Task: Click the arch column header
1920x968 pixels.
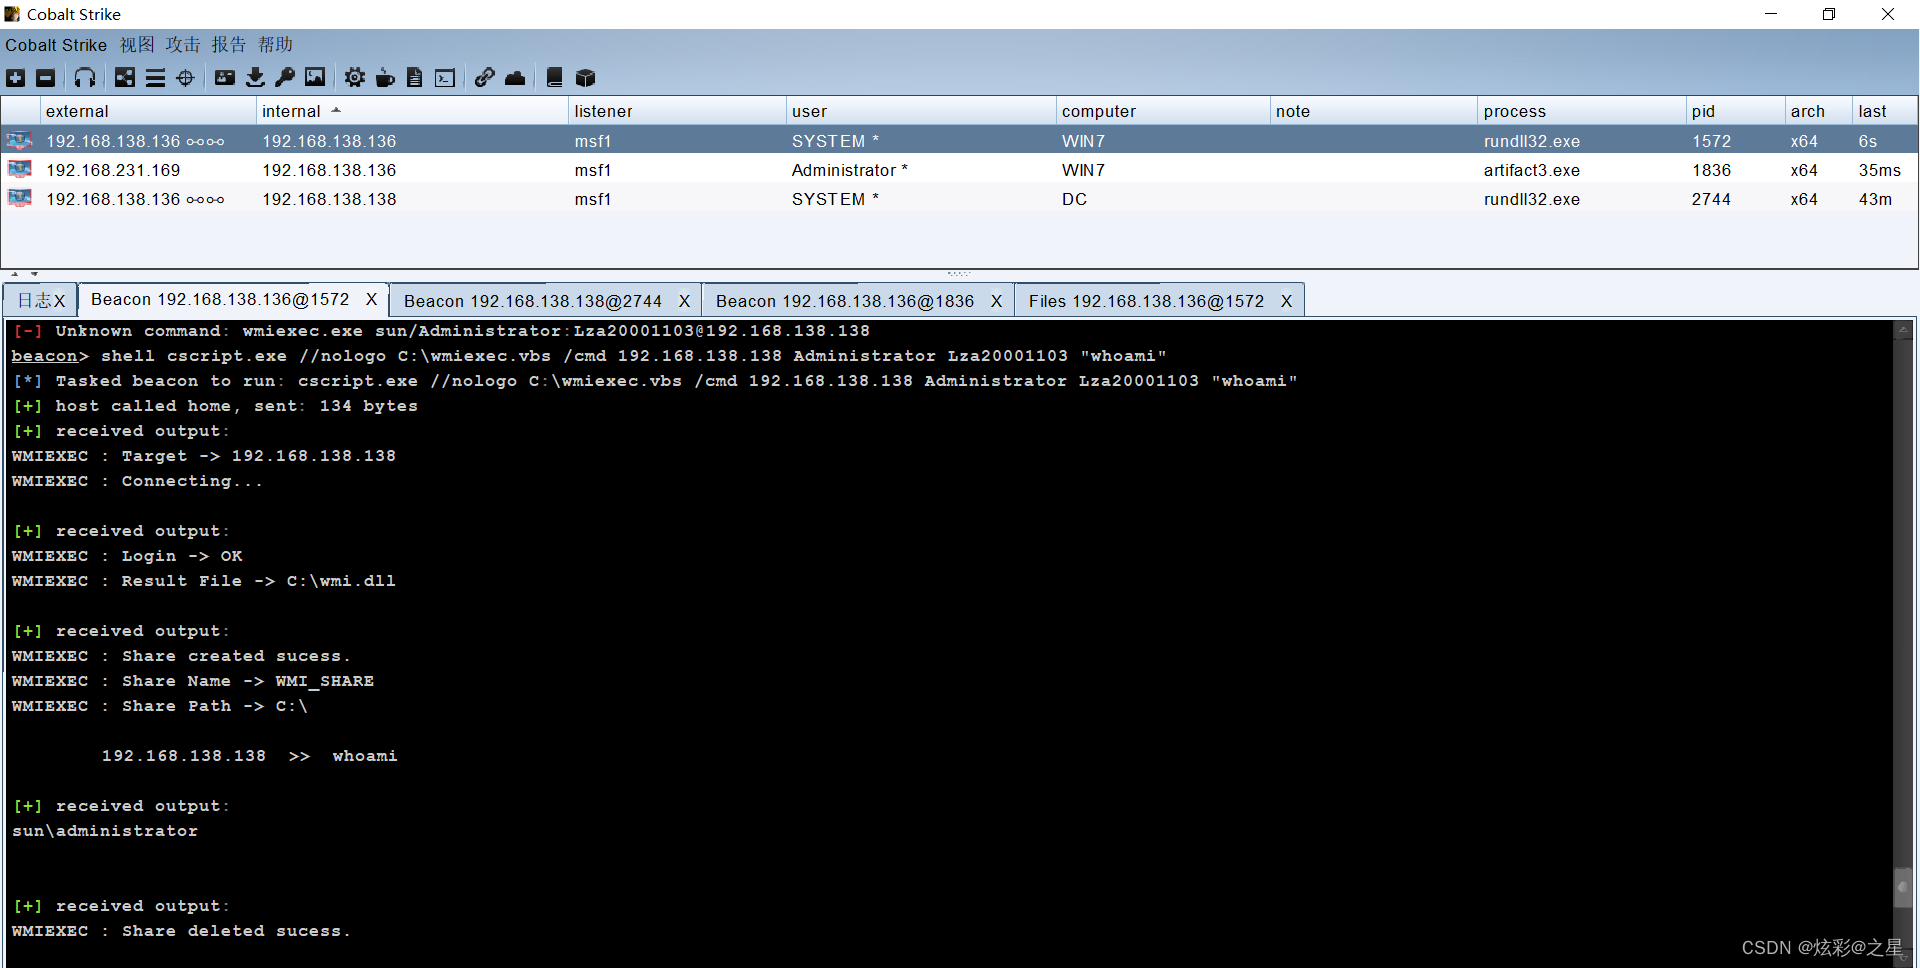Action: pyautogui.click(x=1818, y=111)
